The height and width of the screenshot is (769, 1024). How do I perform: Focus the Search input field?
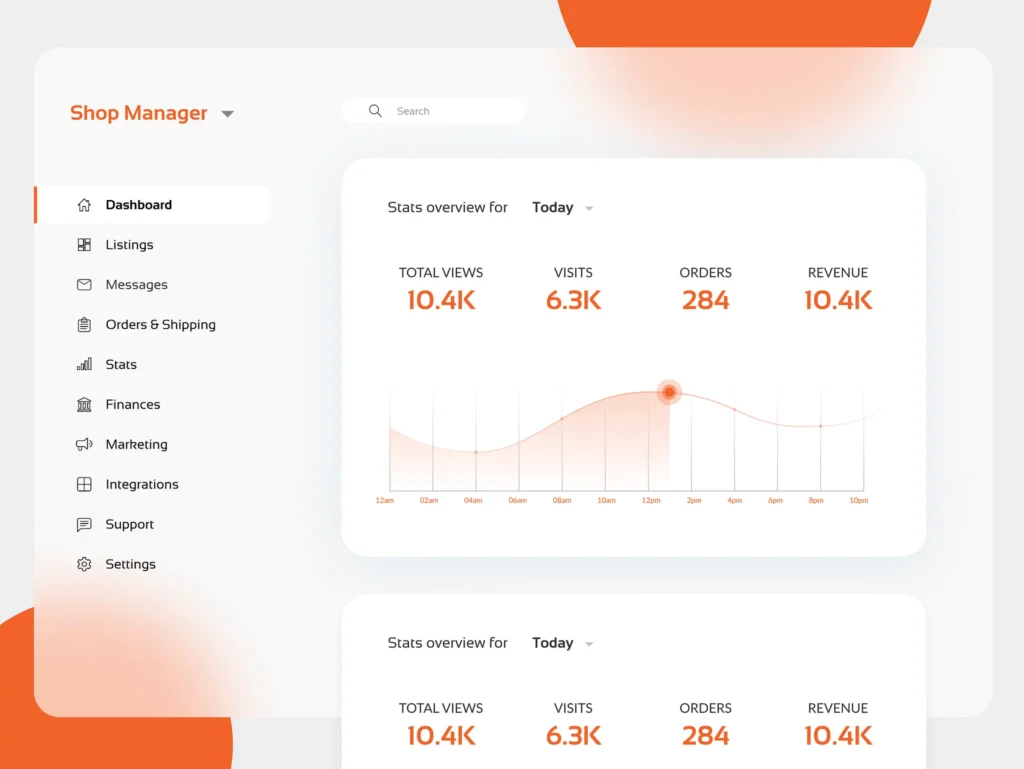click(450, 111)
